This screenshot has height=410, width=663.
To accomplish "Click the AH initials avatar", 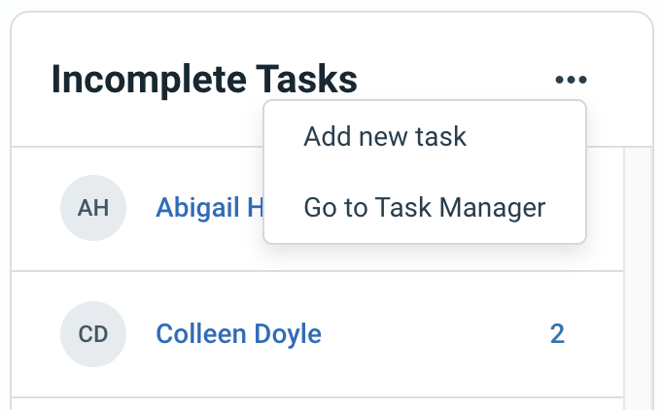I will [93, 208].
